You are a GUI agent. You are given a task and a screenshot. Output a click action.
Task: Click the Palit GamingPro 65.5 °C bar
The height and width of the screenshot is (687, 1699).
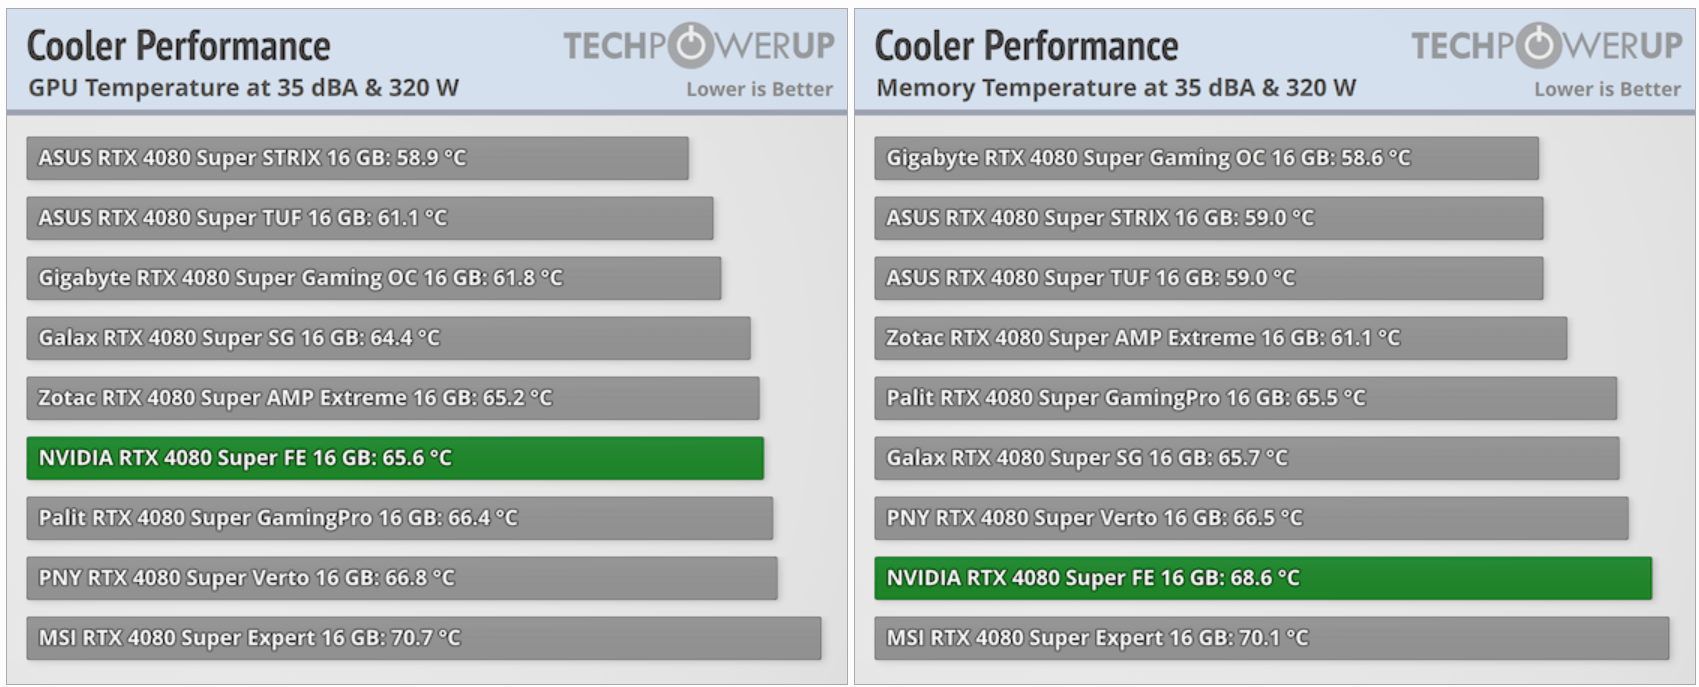(x=1245, y=398)
